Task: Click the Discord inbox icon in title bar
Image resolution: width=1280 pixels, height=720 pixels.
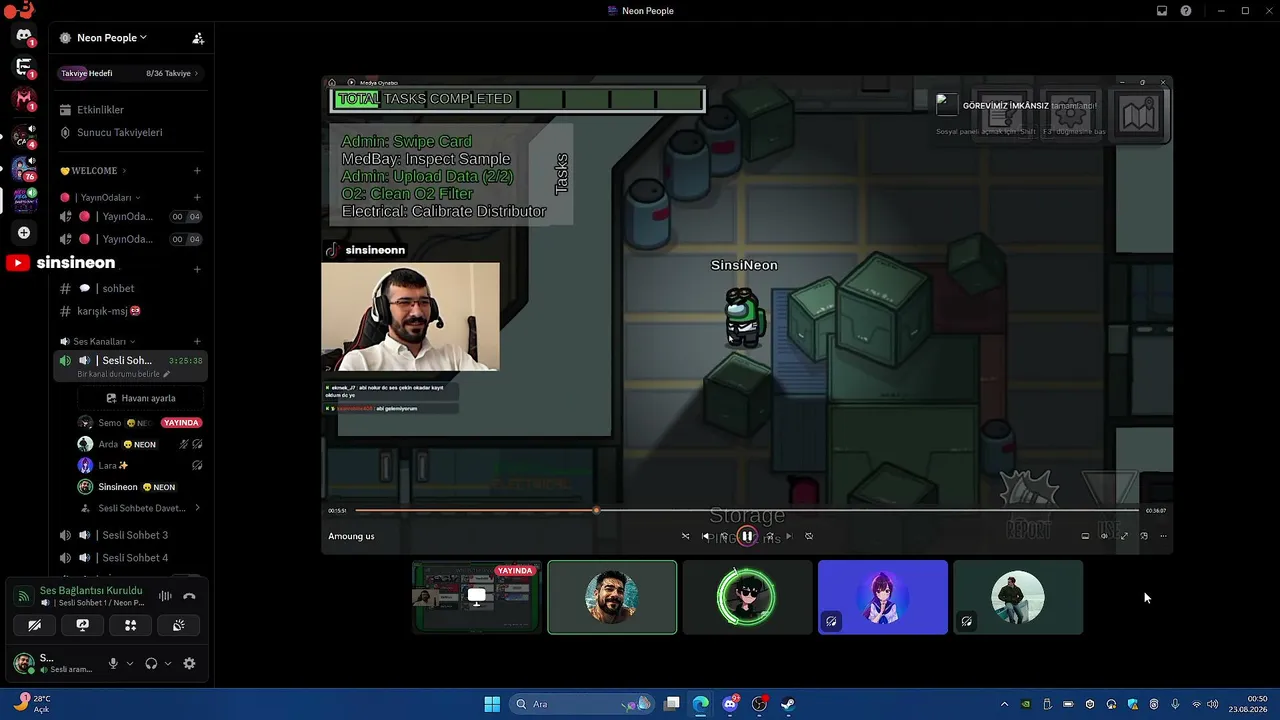Action: (1162, 11)
